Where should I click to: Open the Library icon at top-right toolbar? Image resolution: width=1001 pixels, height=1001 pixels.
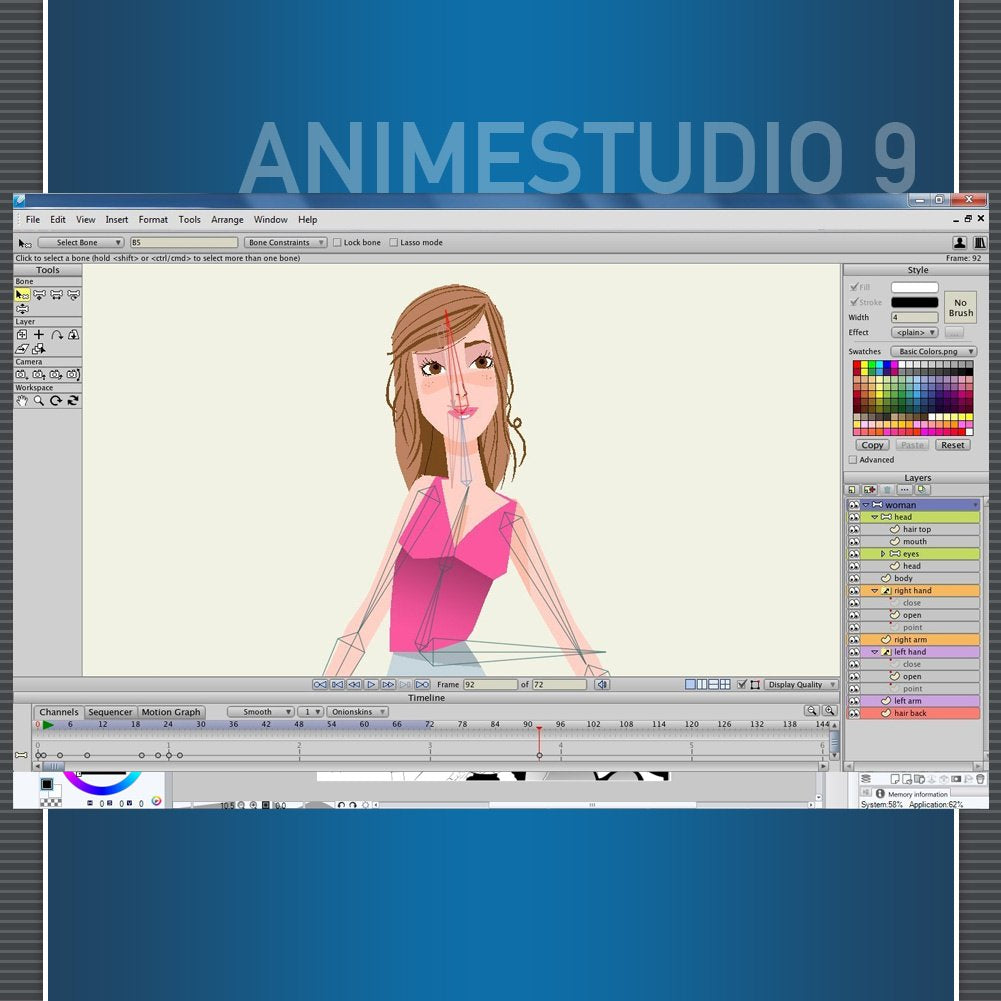980,243
